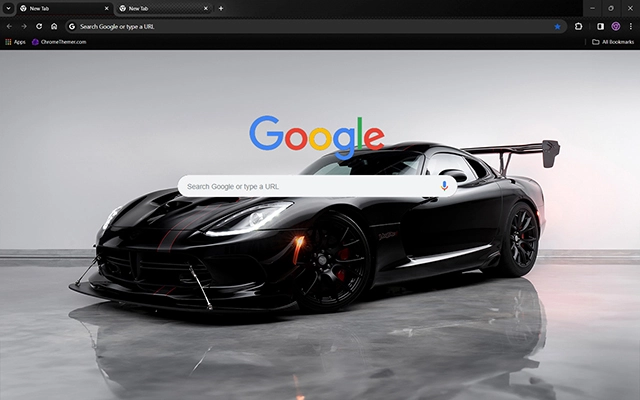This screenshot has width=640, height=400.
Task: Open Chrome three-dot menu
Action: tap(631, 27)
